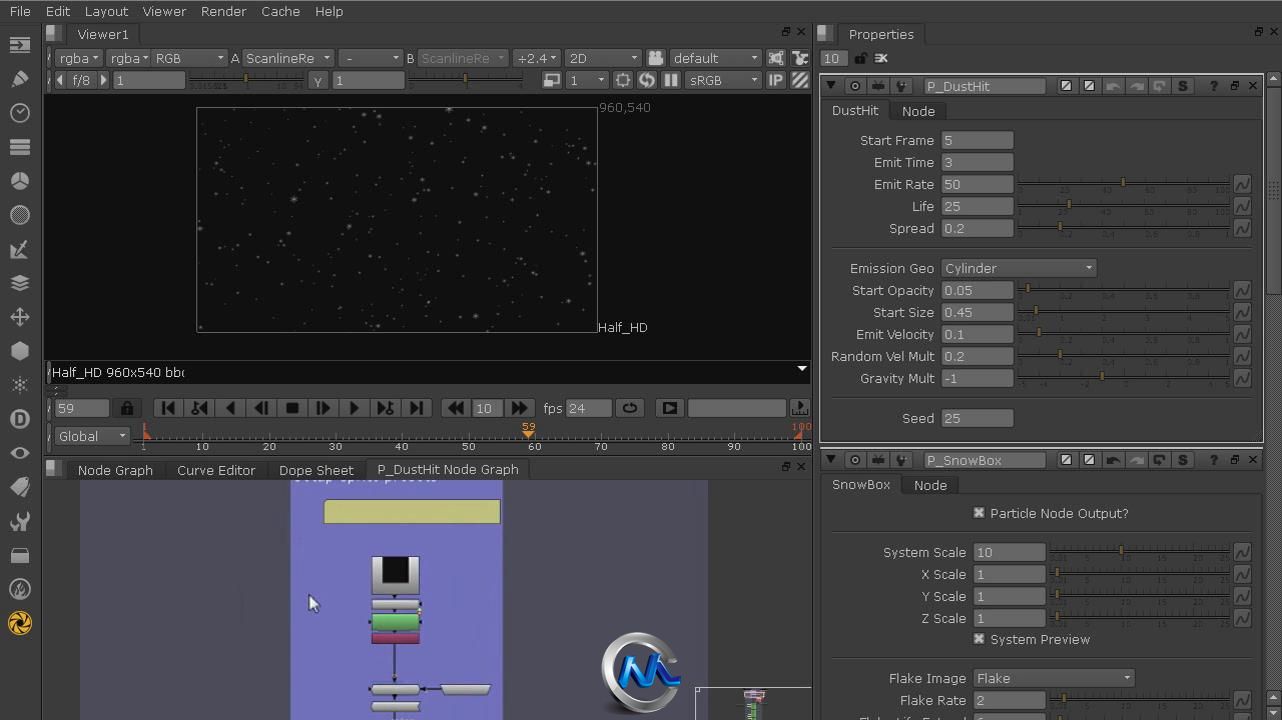The height and width of the screenshot is (720, 1282).
Task: Open the 3D nodes hexagon icon
Action: pyautogui.click(x=19, y=351)
